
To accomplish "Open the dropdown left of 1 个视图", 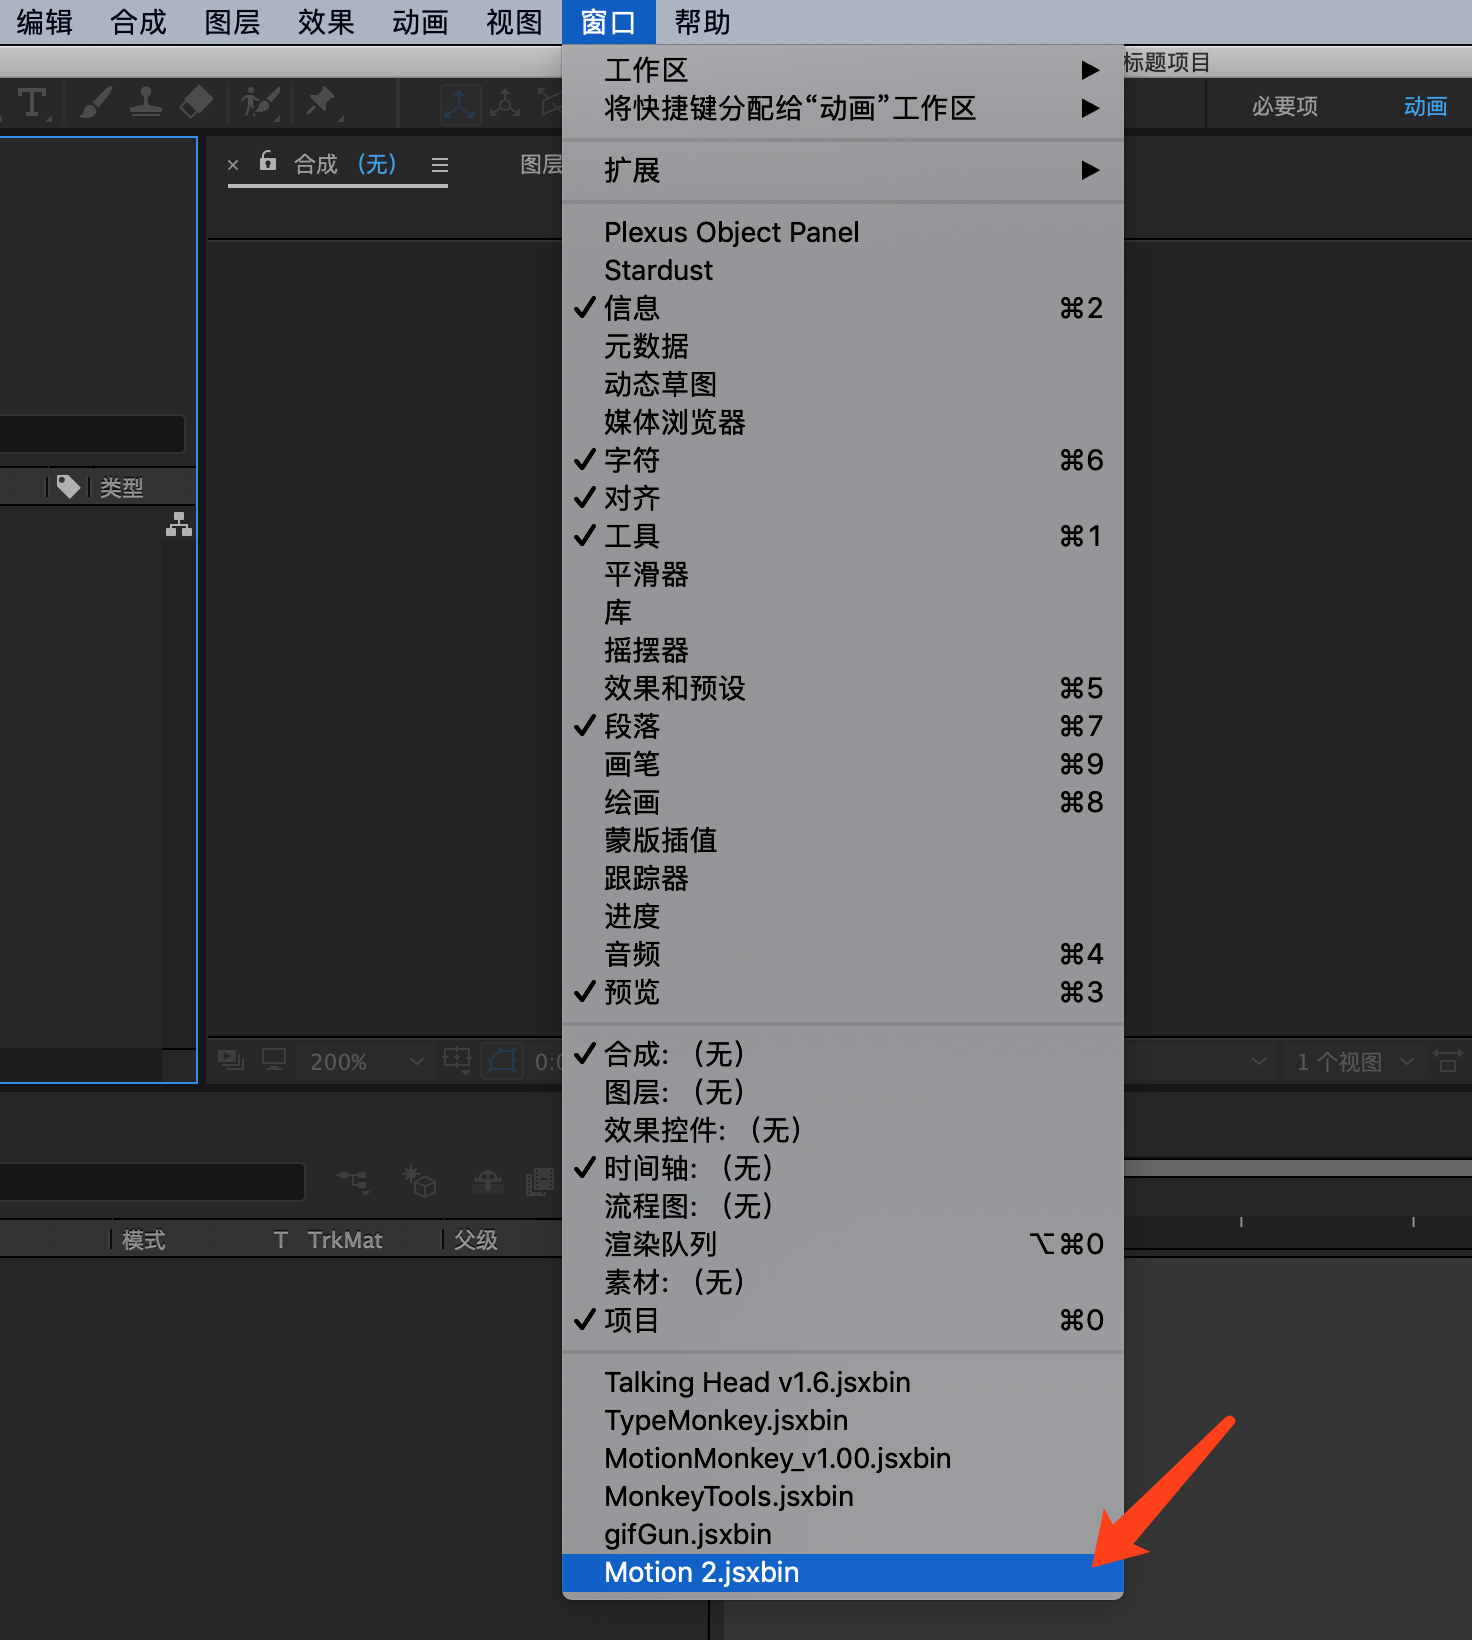I will pyautogui.click(x=1259, y=1061).
